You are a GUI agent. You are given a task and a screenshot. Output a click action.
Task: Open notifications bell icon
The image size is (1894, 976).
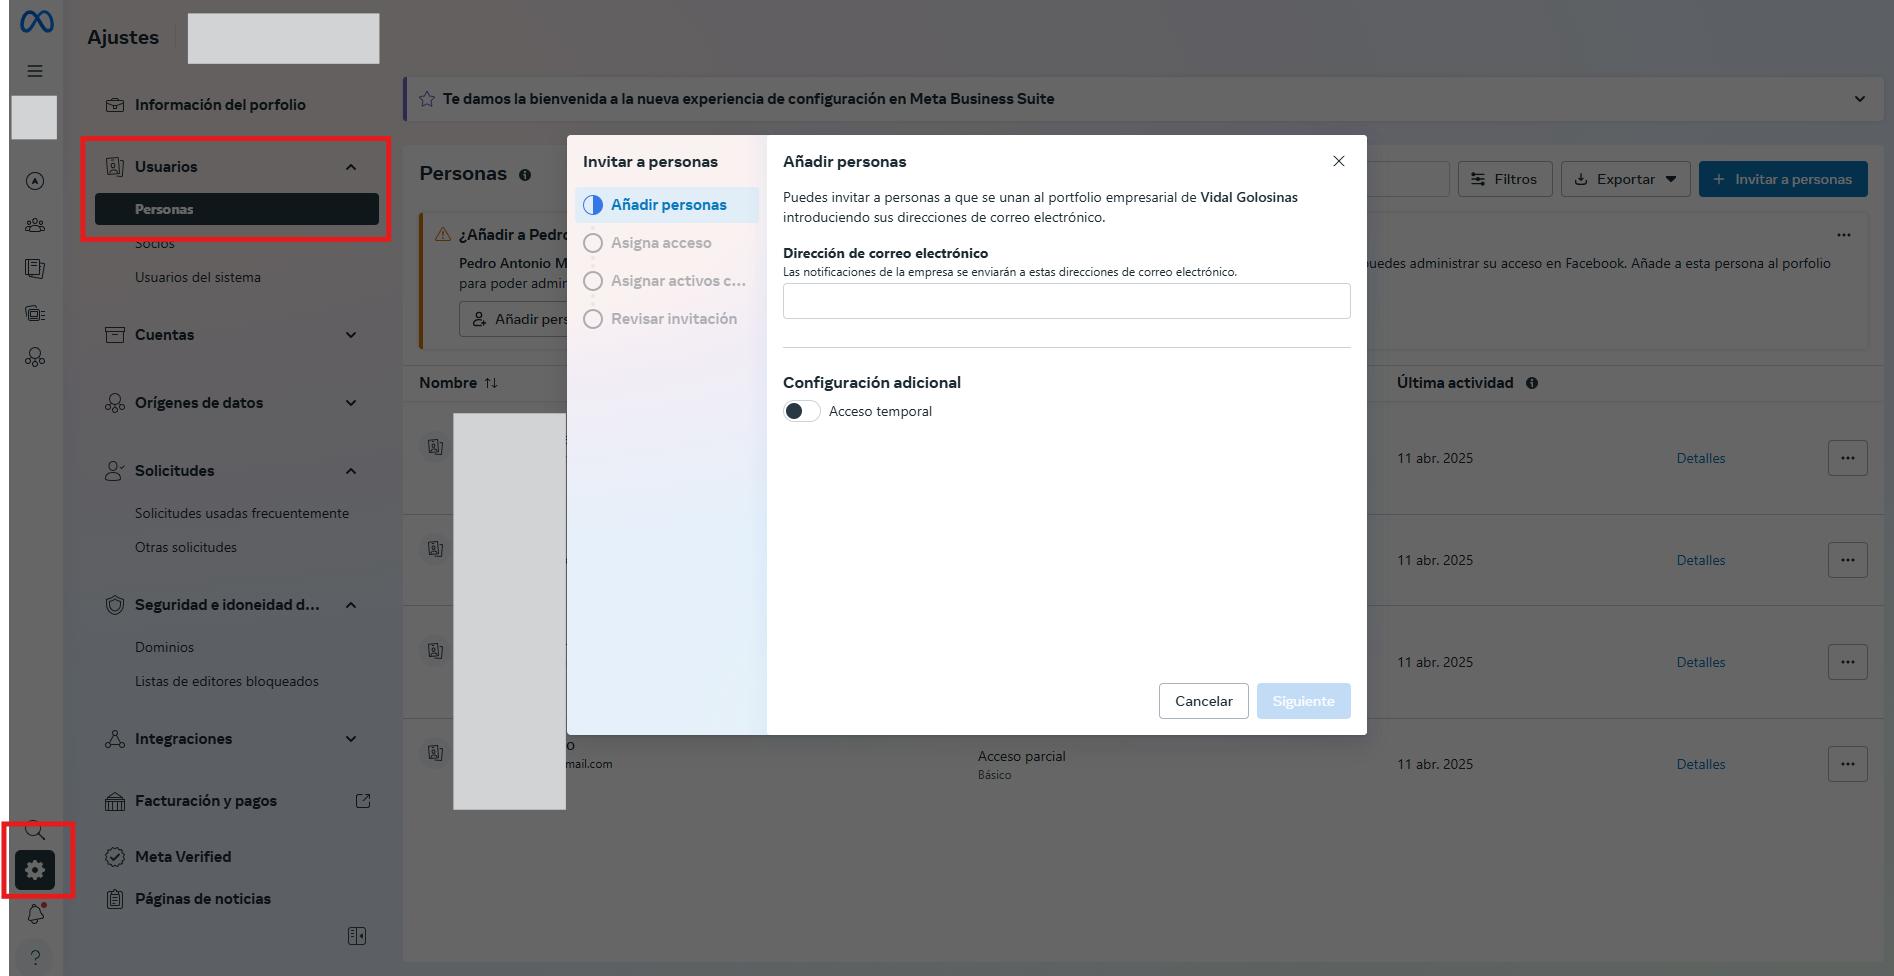(x=35, y=914)
